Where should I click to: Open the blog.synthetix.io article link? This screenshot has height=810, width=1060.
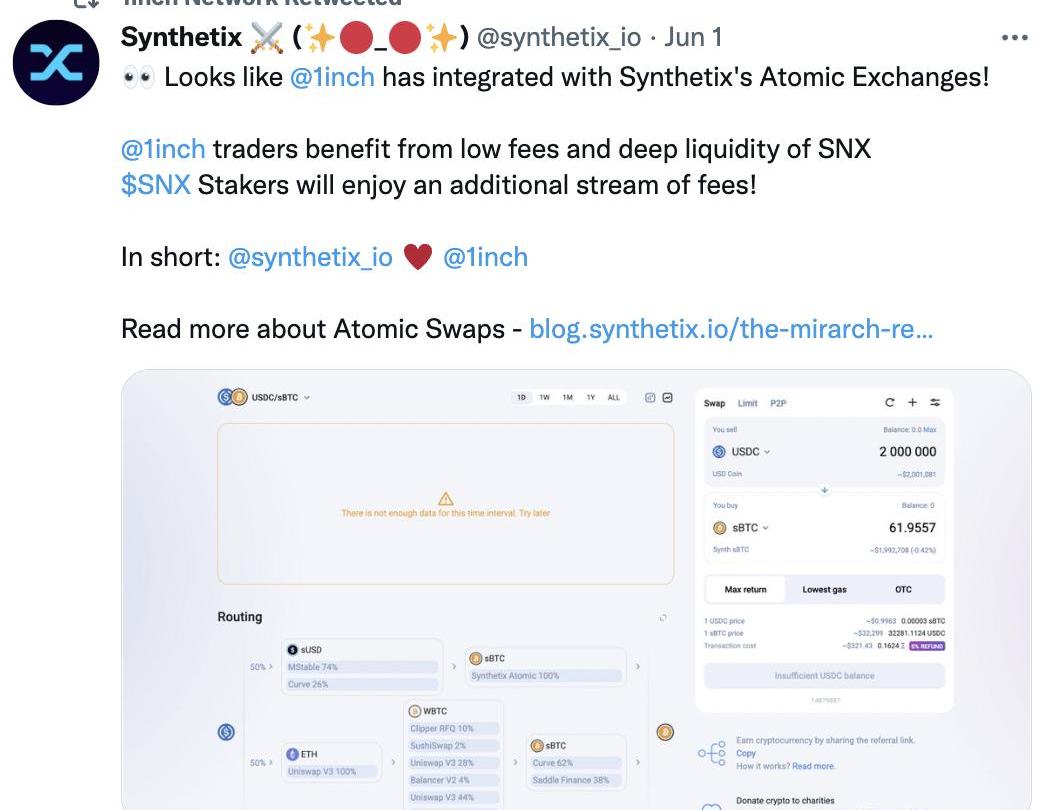pyautogui.click(x=731, y=329)
